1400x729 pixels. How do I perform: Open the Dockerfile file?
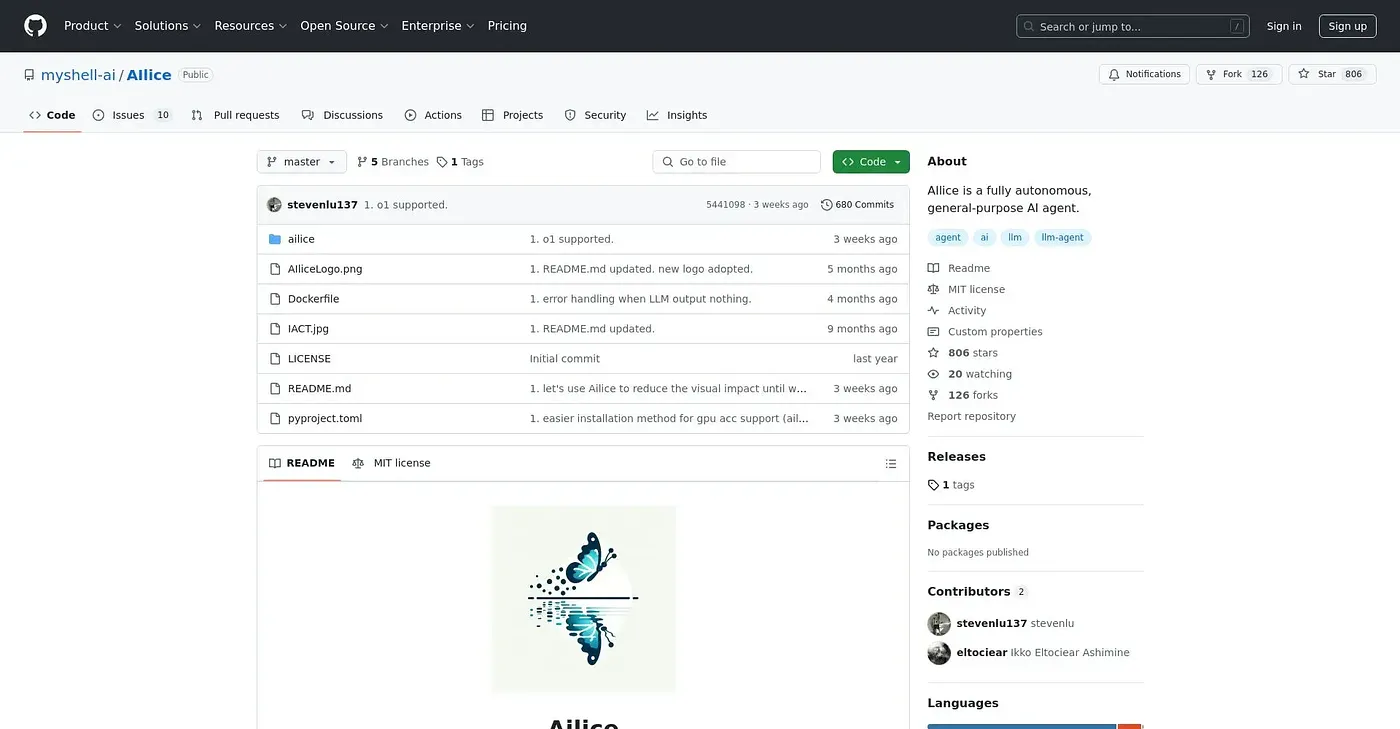(x=313, y=299)
